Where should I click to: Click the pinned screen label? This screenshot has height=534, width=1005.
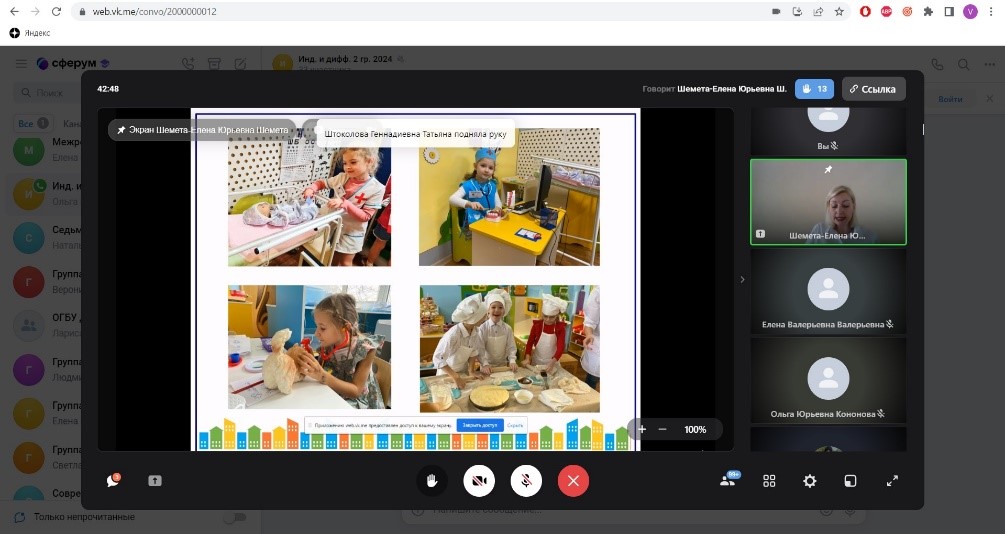[203, 130]
